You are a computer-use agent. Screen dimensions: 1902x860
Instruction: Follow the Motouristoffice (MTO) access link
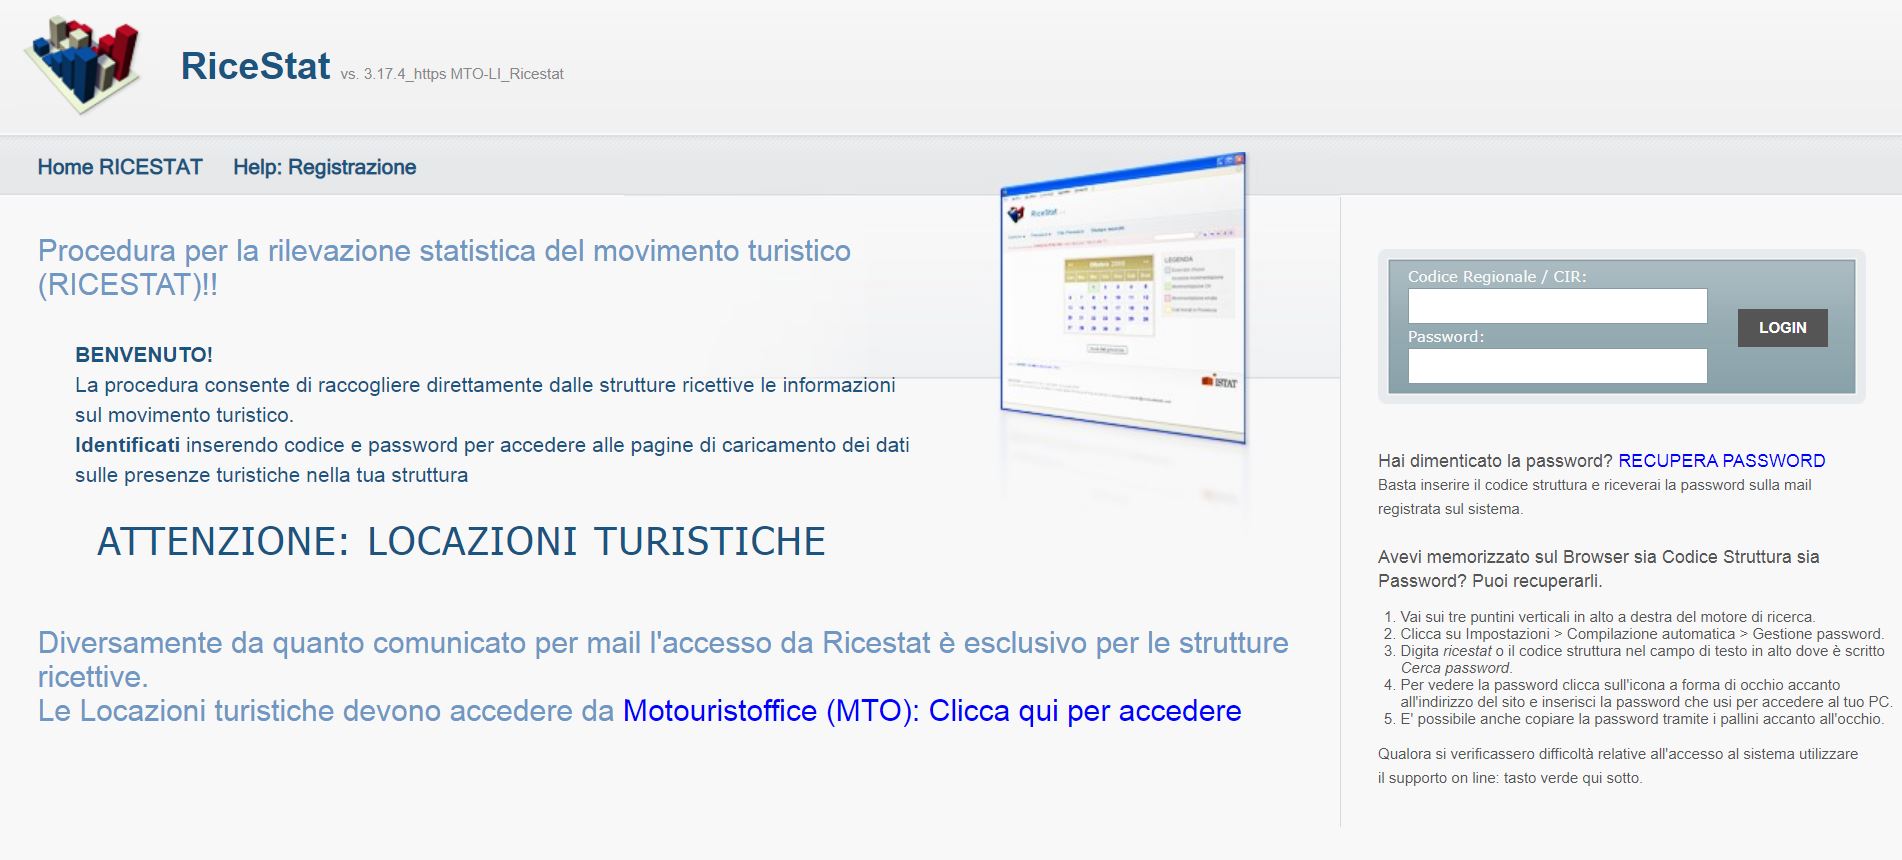[x=932, y=711]
